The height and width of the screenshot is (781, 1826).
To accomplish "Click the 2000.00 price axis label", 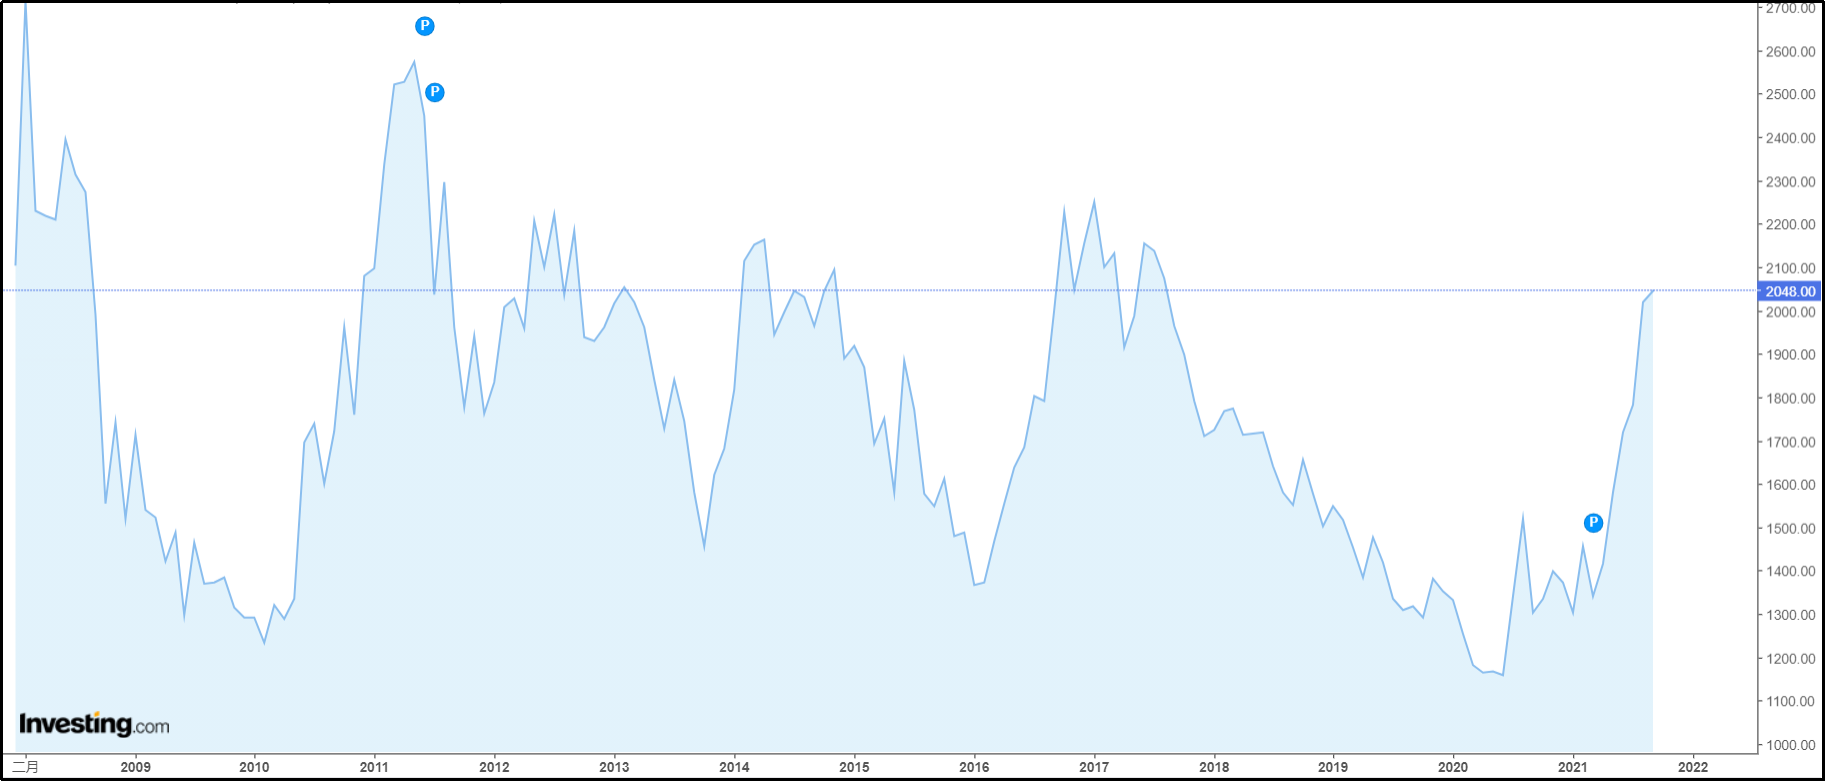I will tap(1790, 311).
